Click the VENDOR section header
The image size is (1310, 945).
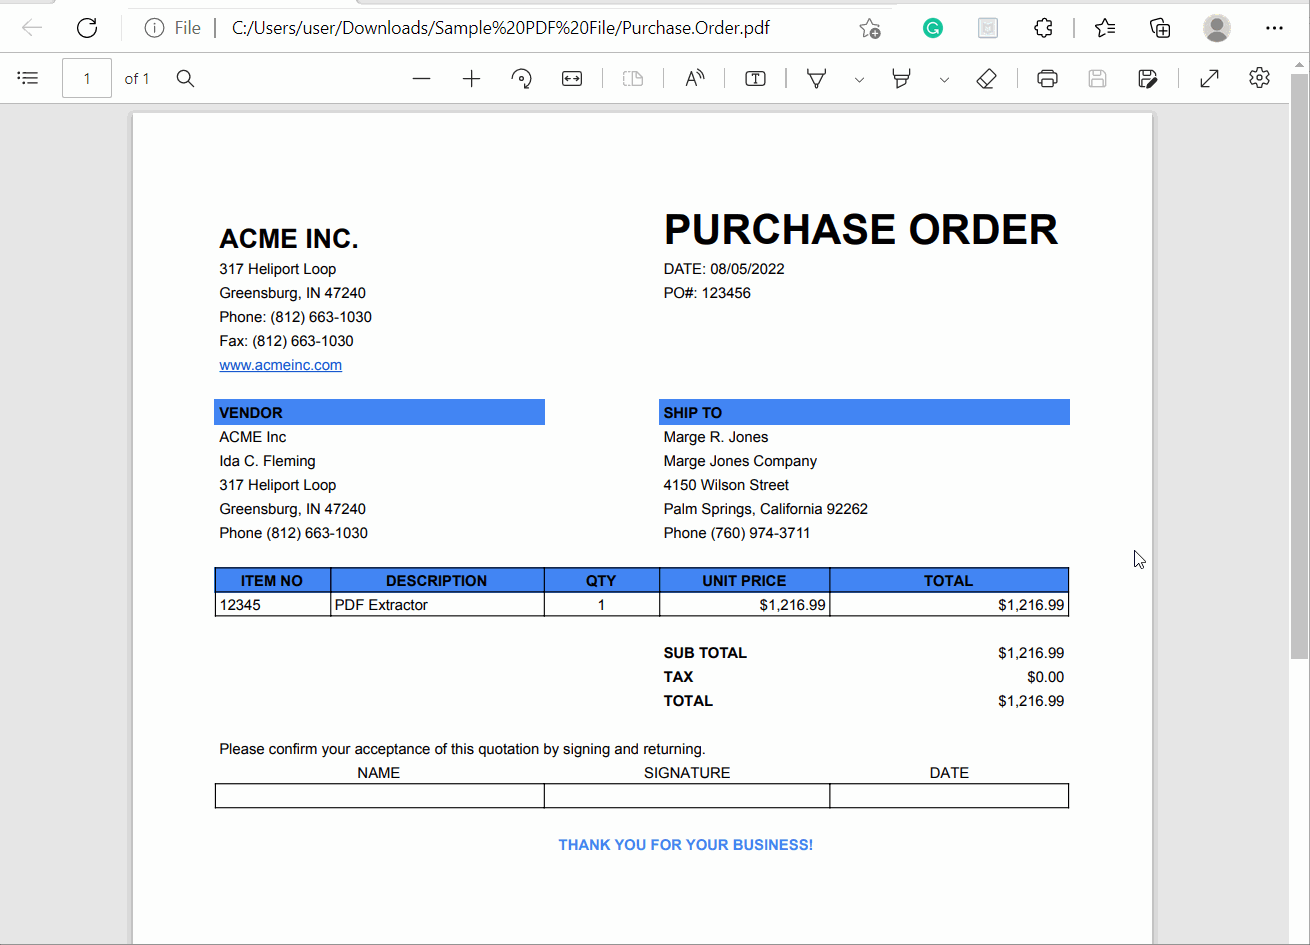coord(379,412)
